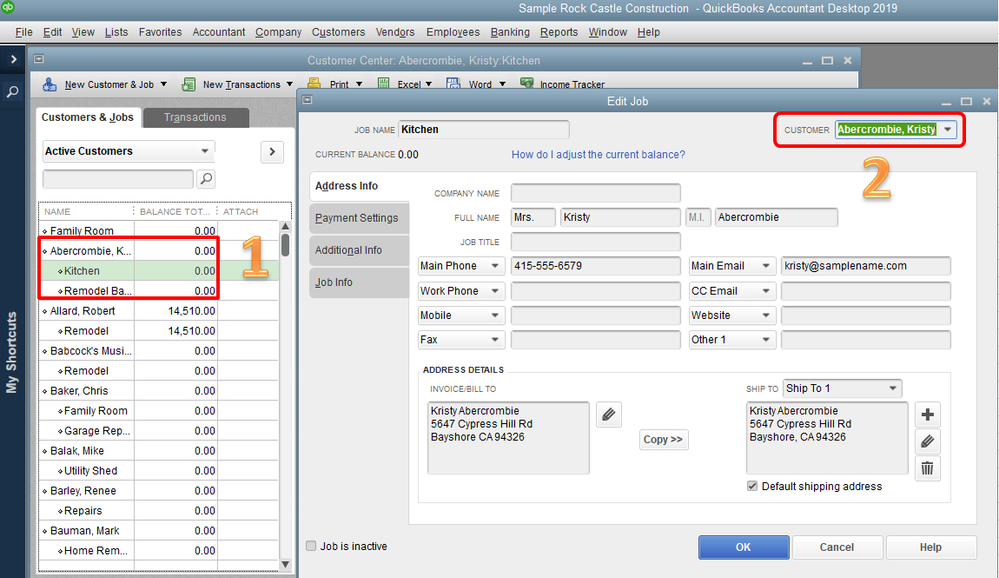This screenshot has width=999, height=578.
Task: Select the Bauman, Mark customer row
Action: tap(158, 530)
